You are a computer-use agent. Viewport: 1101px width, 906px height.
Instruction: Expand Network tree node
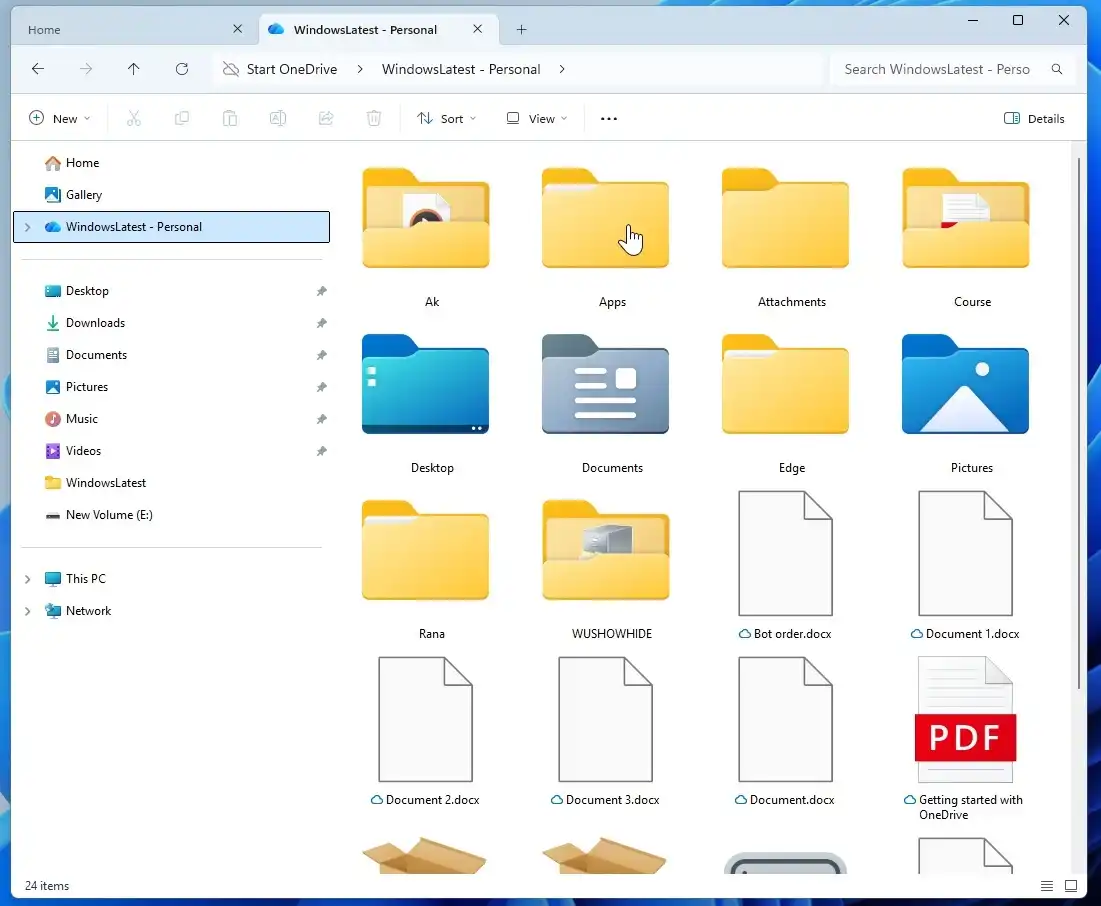27,611
